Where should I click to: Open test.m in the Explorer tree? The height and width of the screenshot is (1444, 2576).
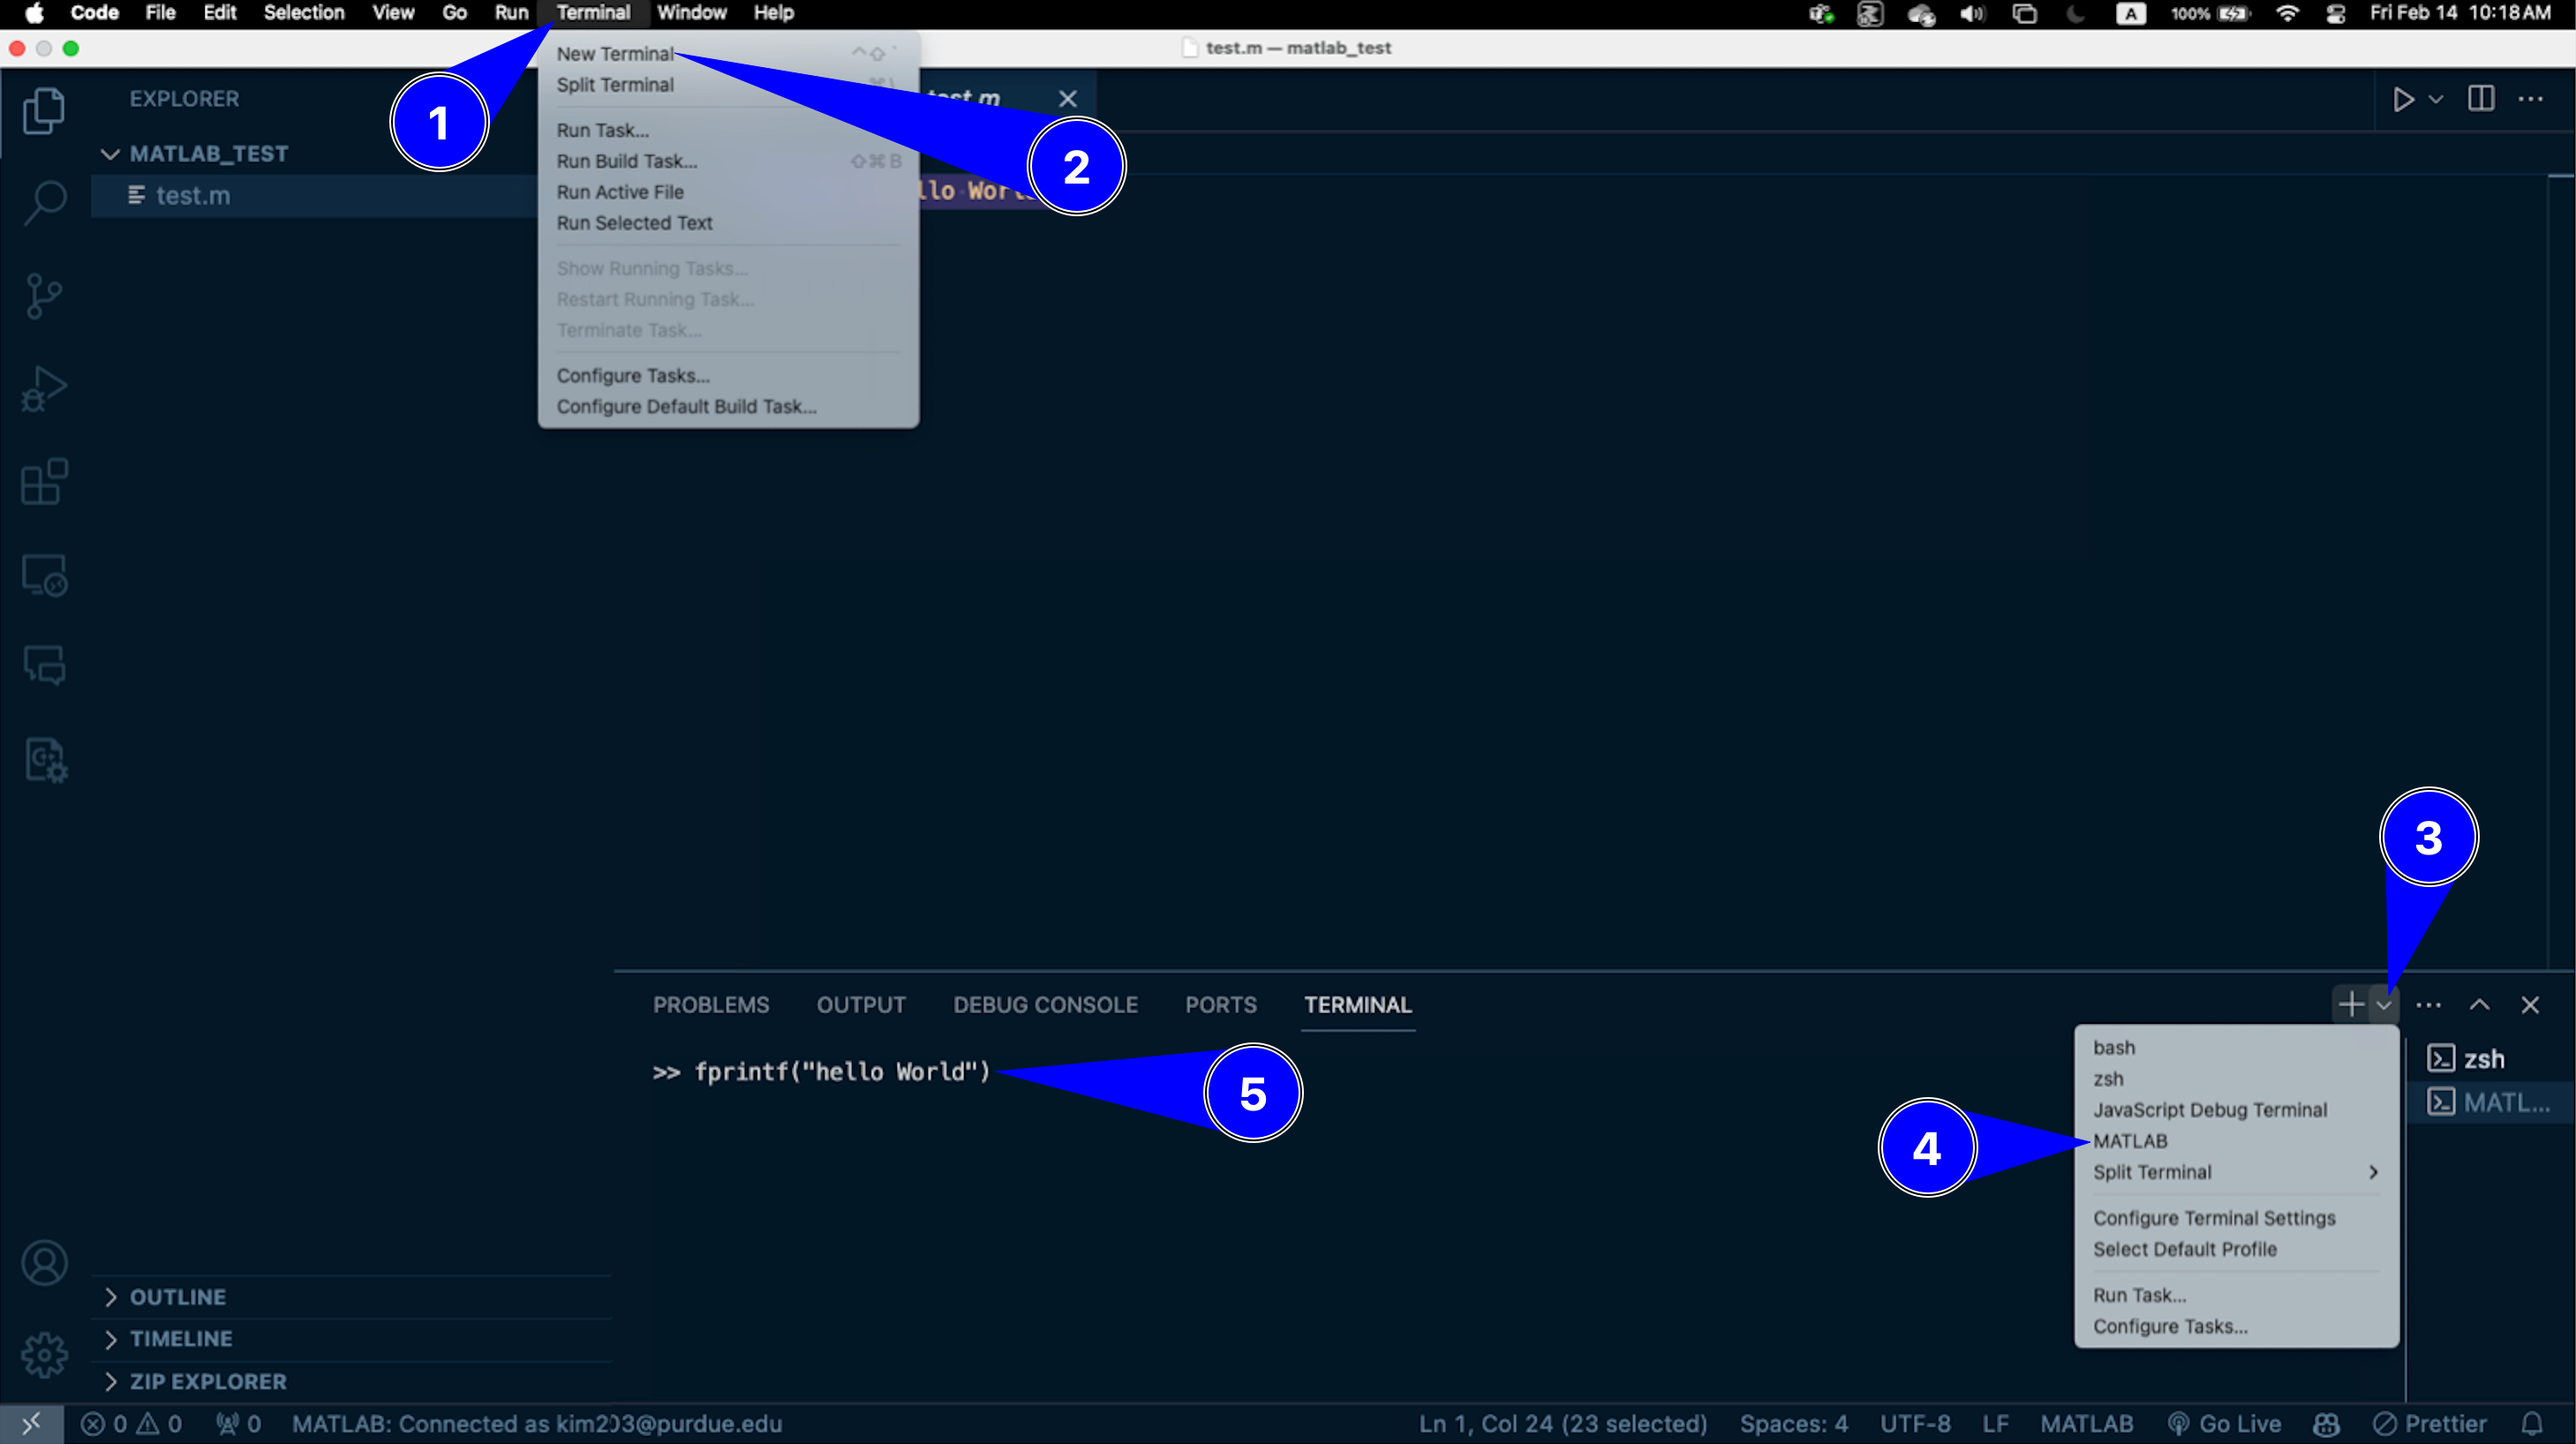(x=193, y=196)
